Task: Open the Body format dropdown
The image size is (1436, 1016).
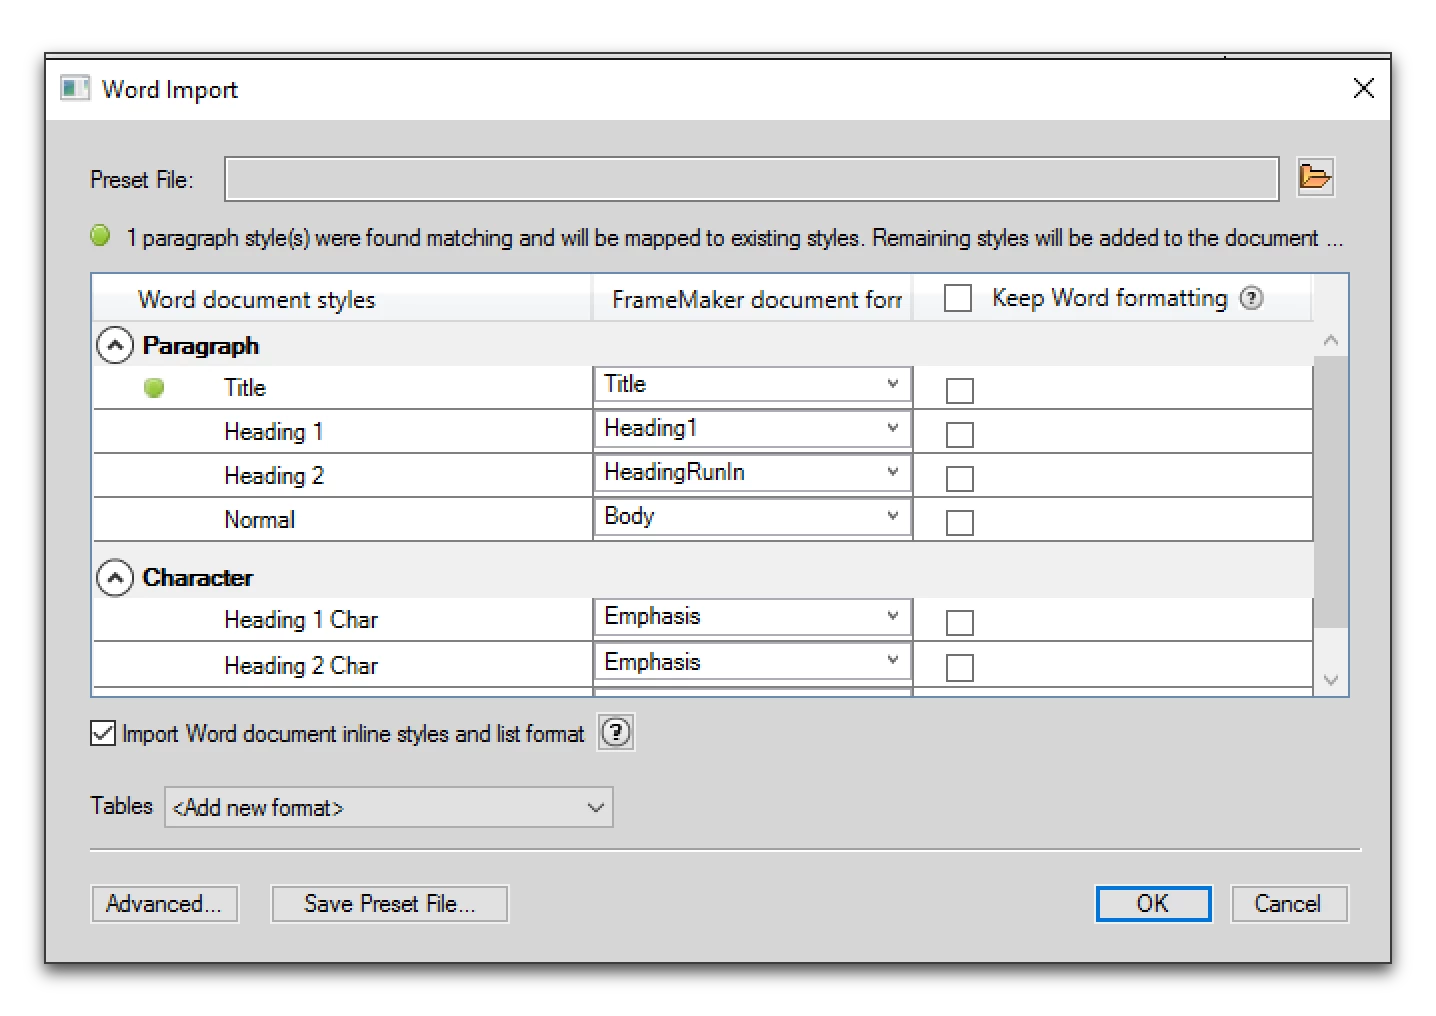Action: point(752,516)
